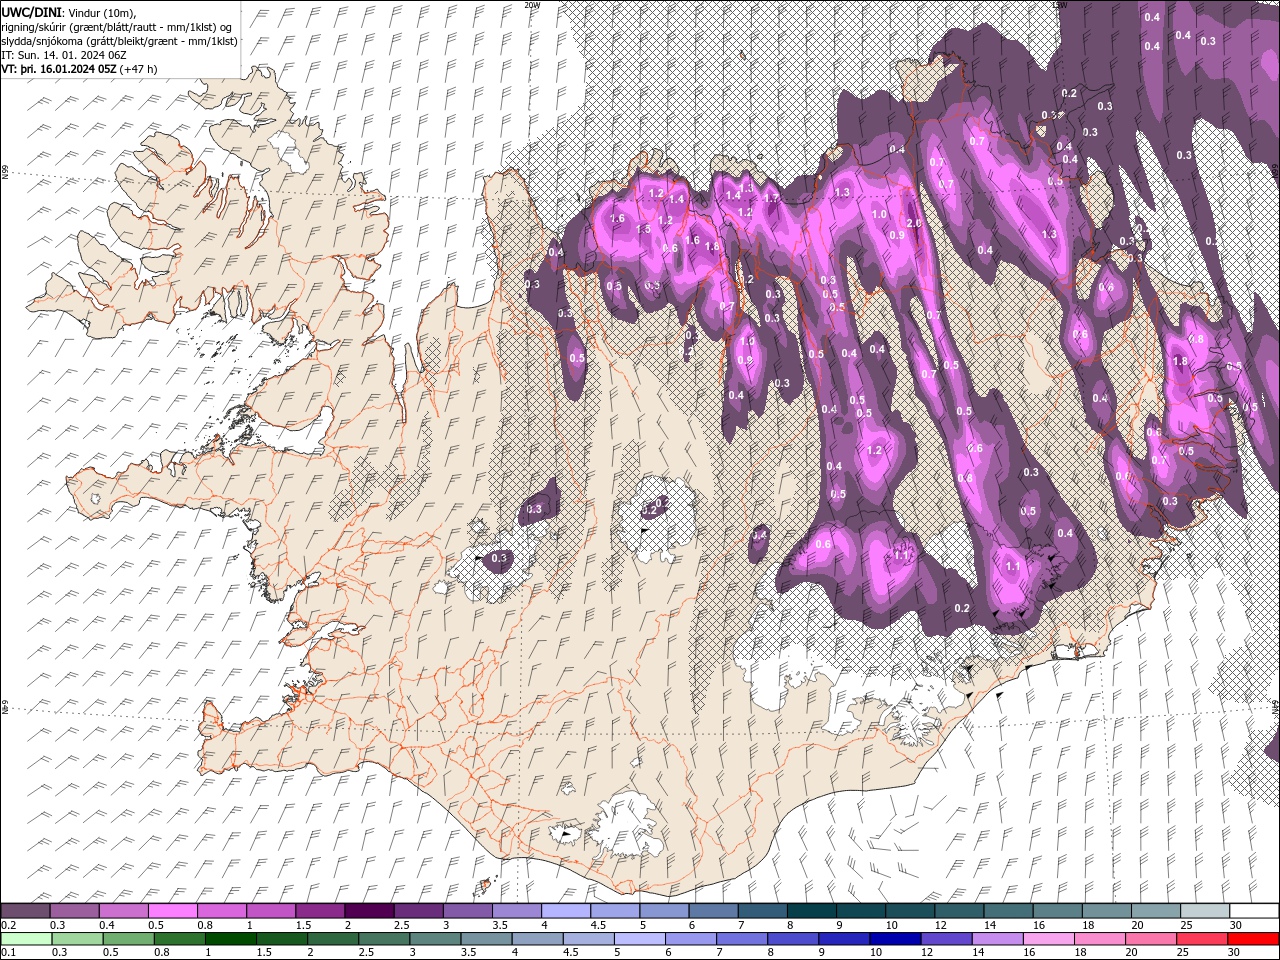Click the snow legend swatch between 0.2 and 0.3

click(x=25, y=911)
